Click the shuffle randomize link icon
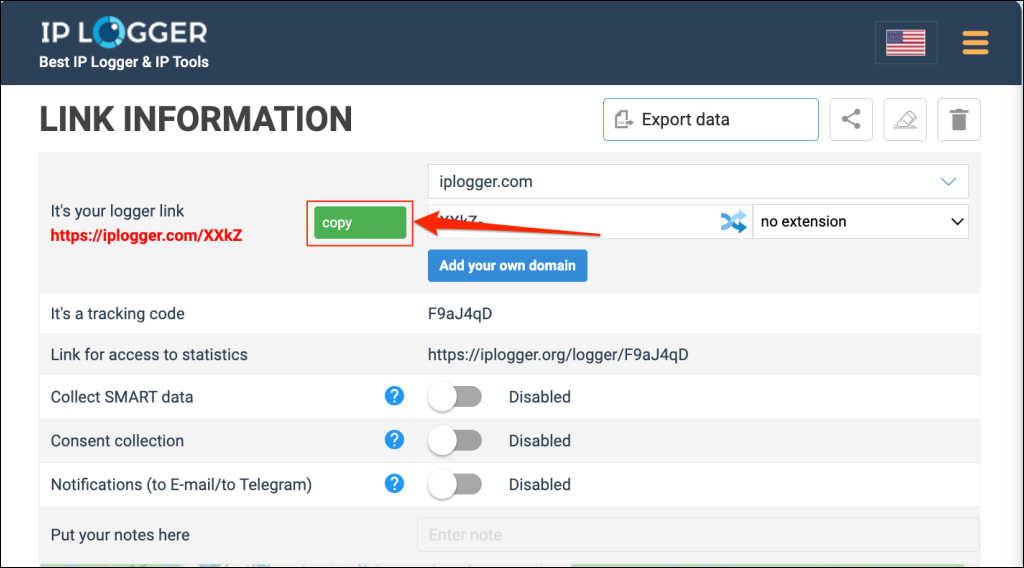Image resolution: width=1024 pixels, height=568 pixels. pyautogui.click(x=733, y=222)
